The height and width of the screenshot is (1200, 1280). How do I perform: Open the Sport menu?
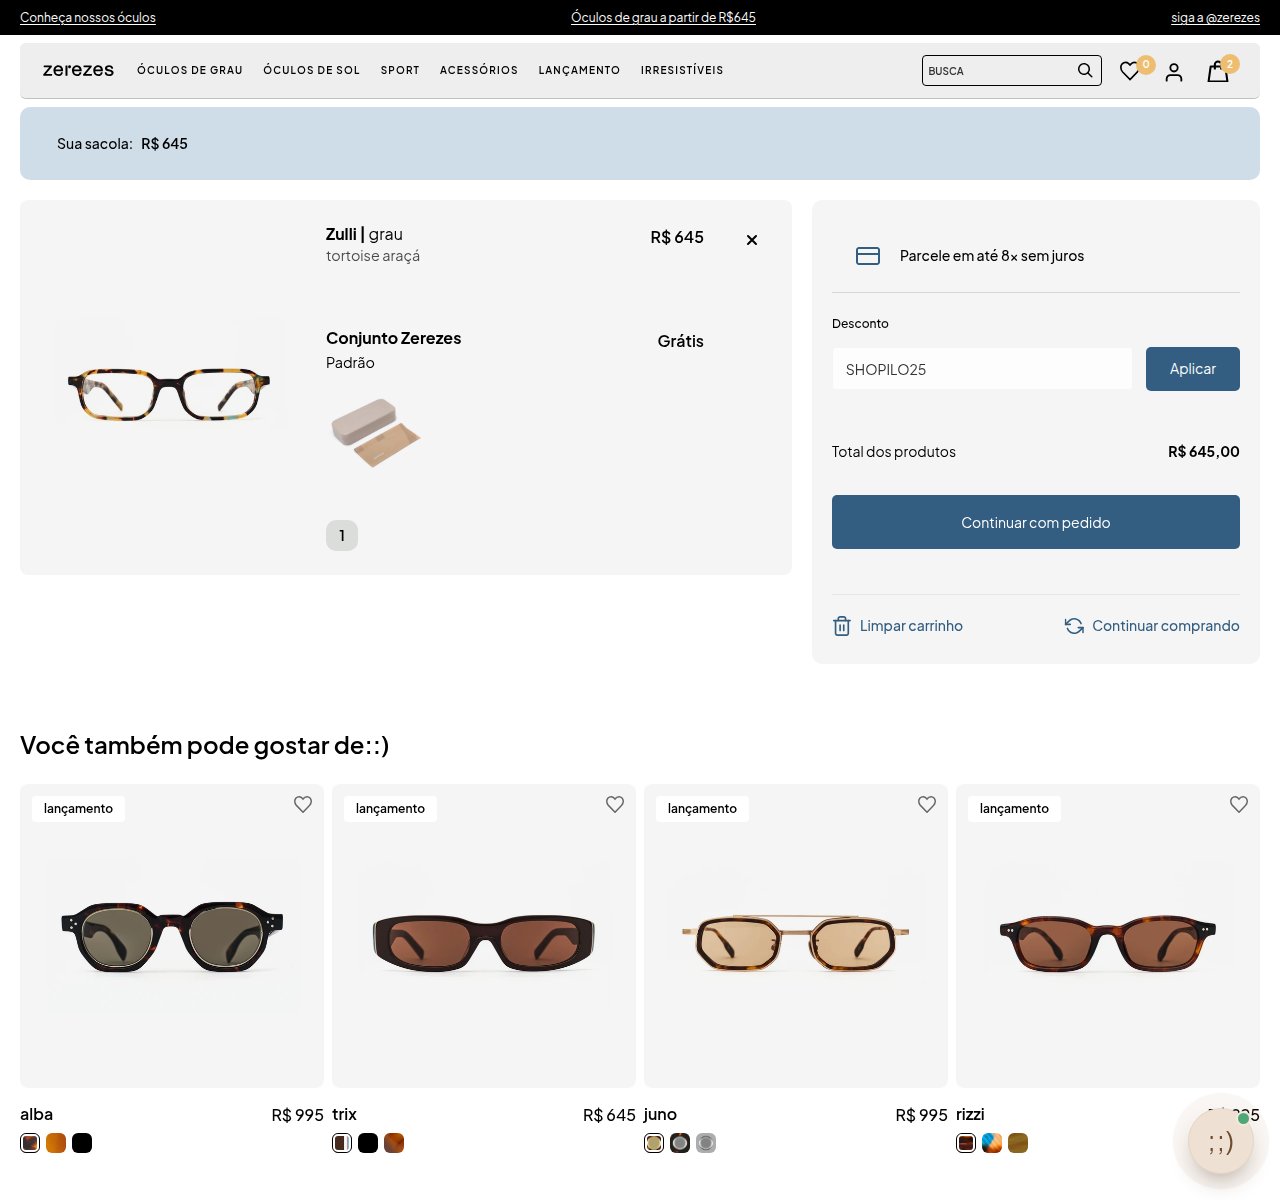pos(400,70)
